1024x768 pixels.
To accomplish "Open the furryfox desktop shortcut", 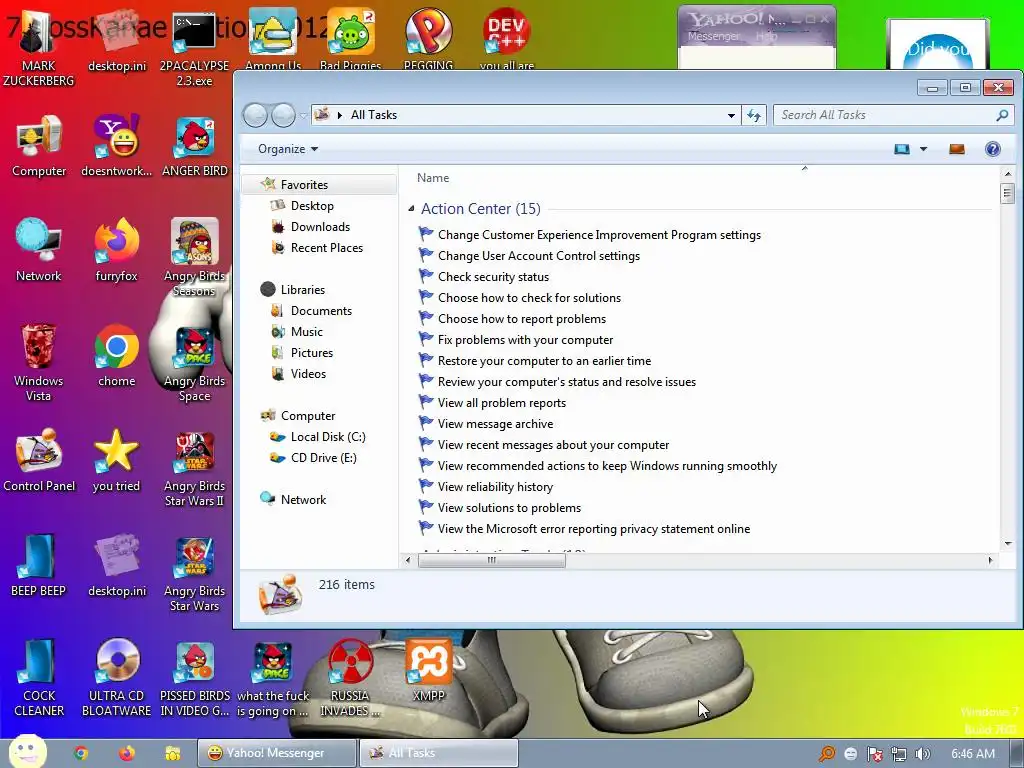I will click(x=116, y=250).
